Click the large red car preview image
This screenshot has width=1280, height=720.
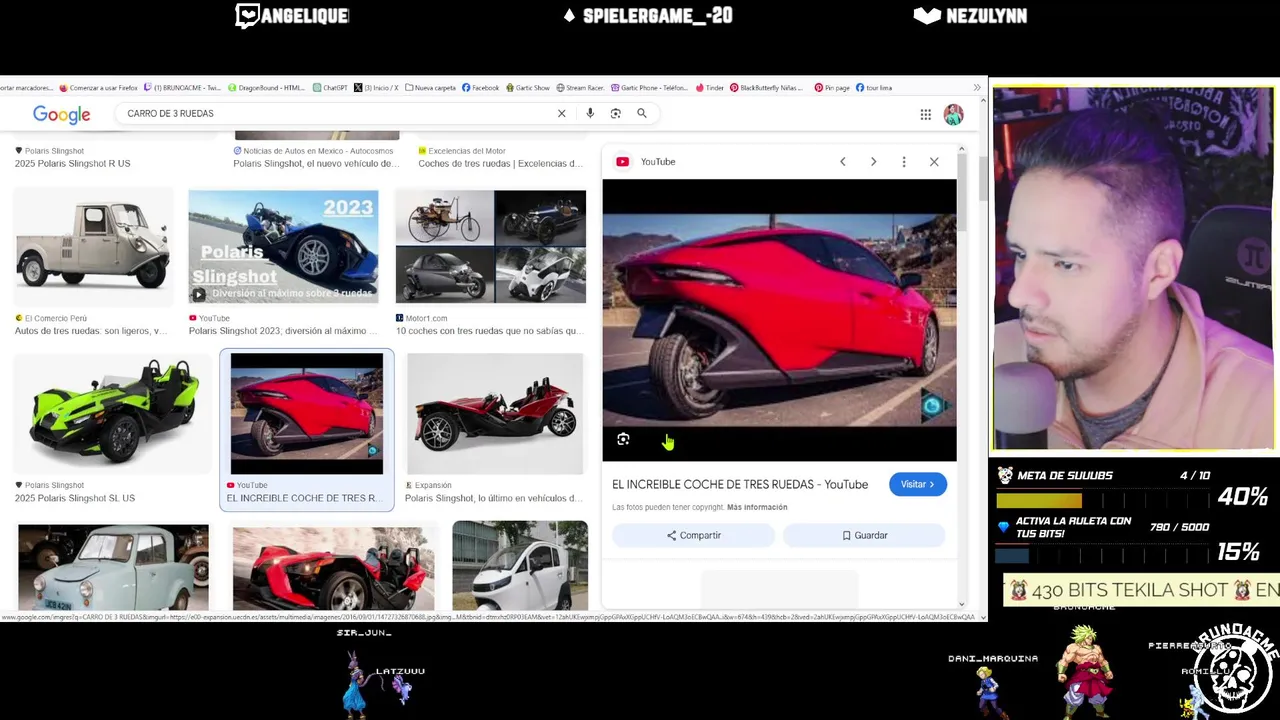tap(779, 320)
